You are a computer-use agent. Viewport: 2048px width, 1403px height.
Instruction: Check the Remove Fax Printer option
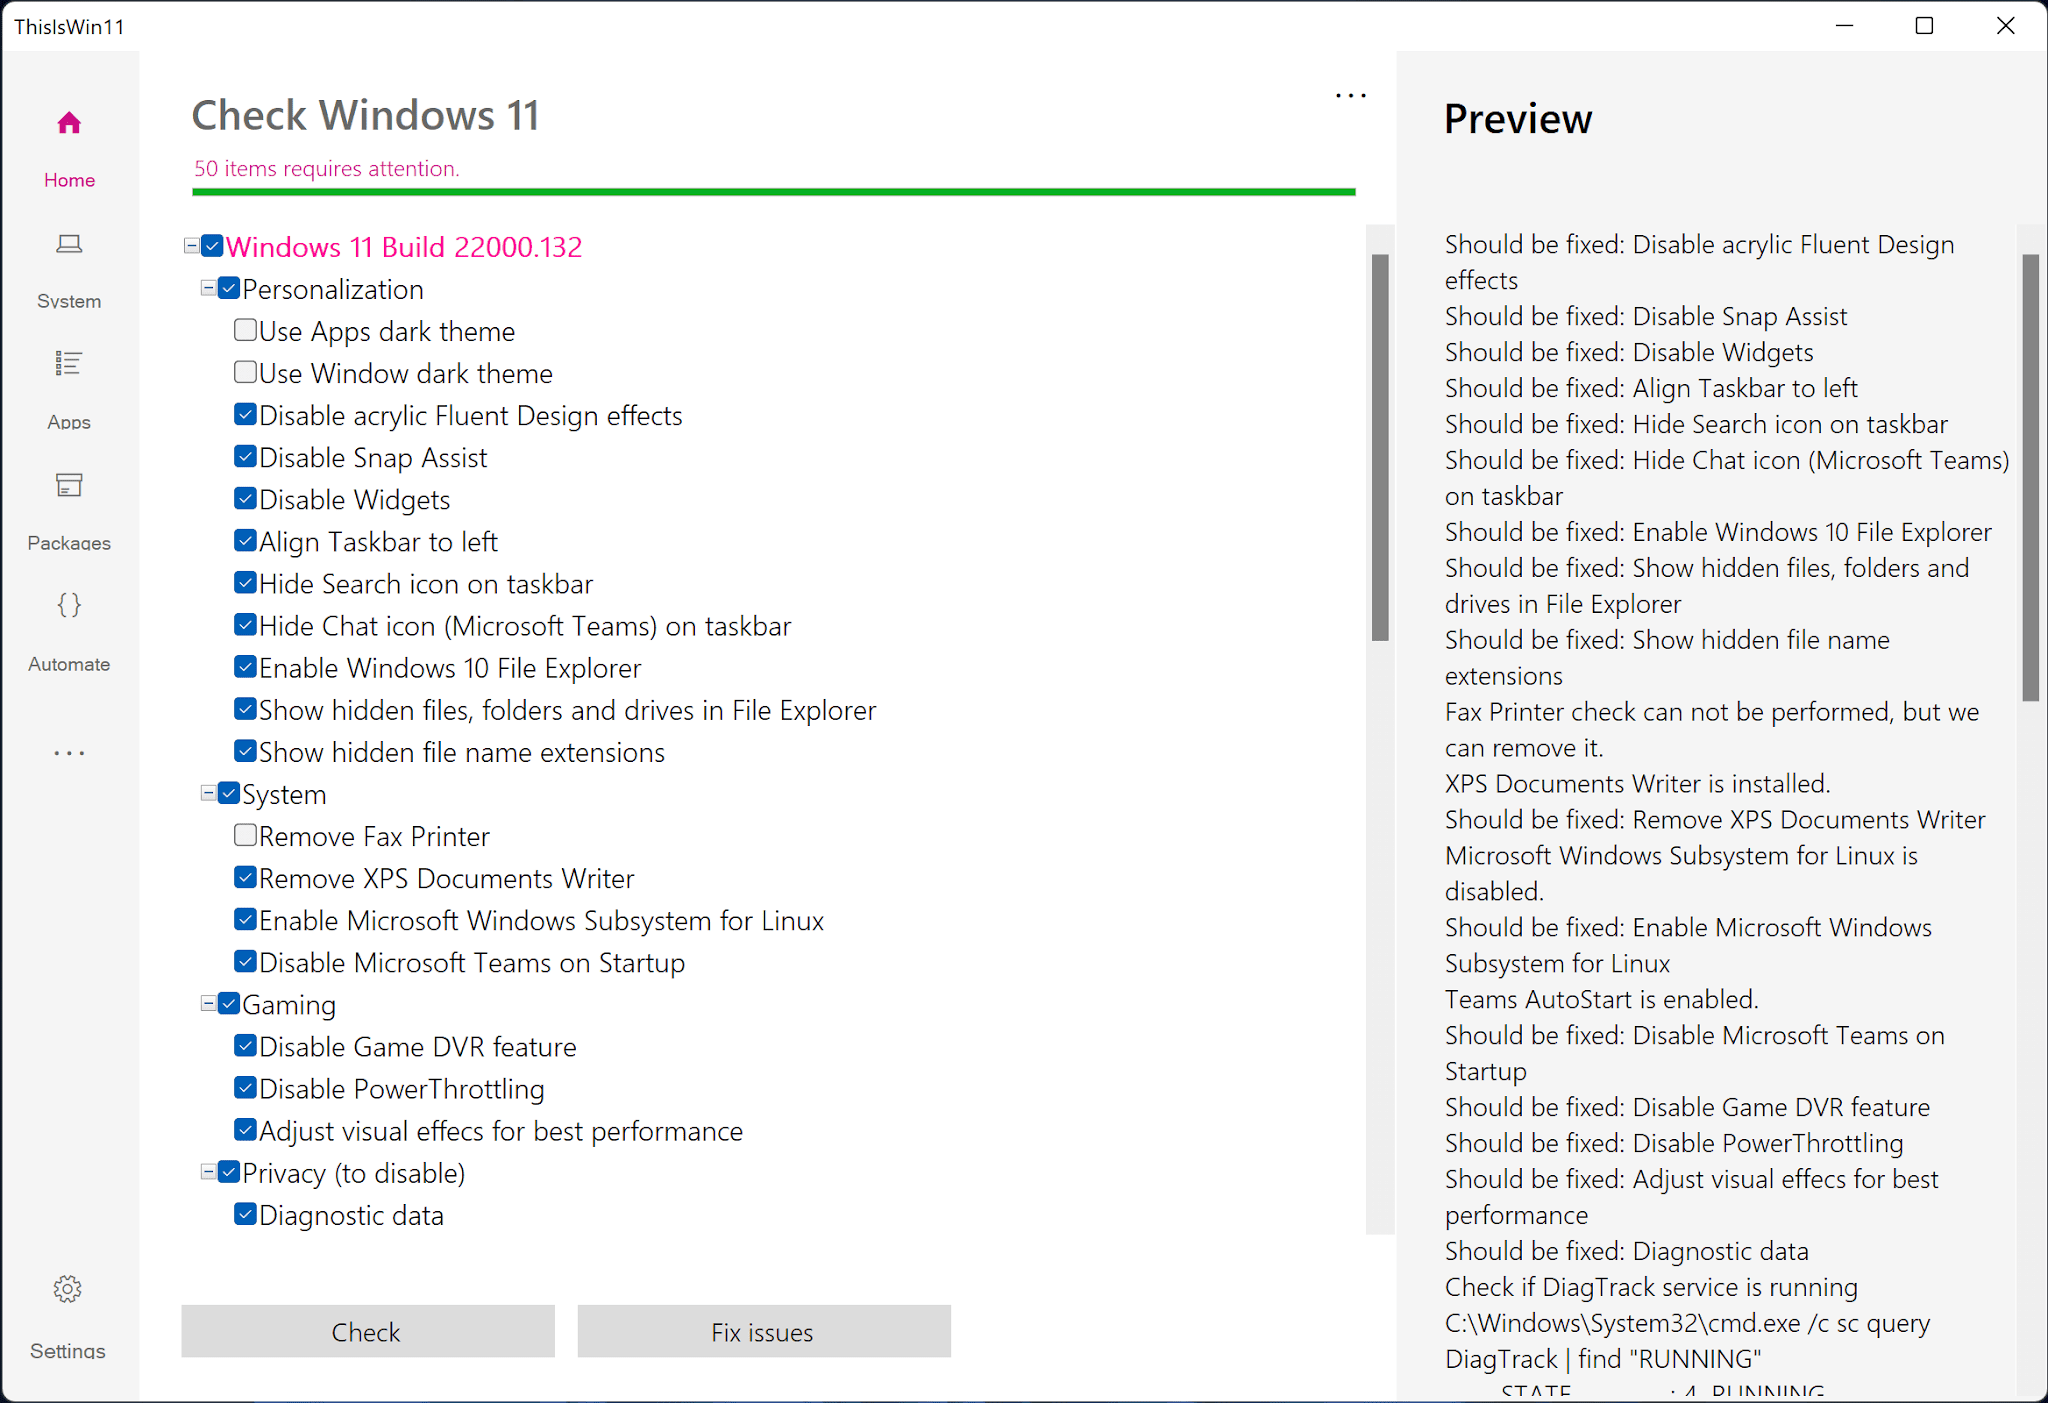click(245, 834)
